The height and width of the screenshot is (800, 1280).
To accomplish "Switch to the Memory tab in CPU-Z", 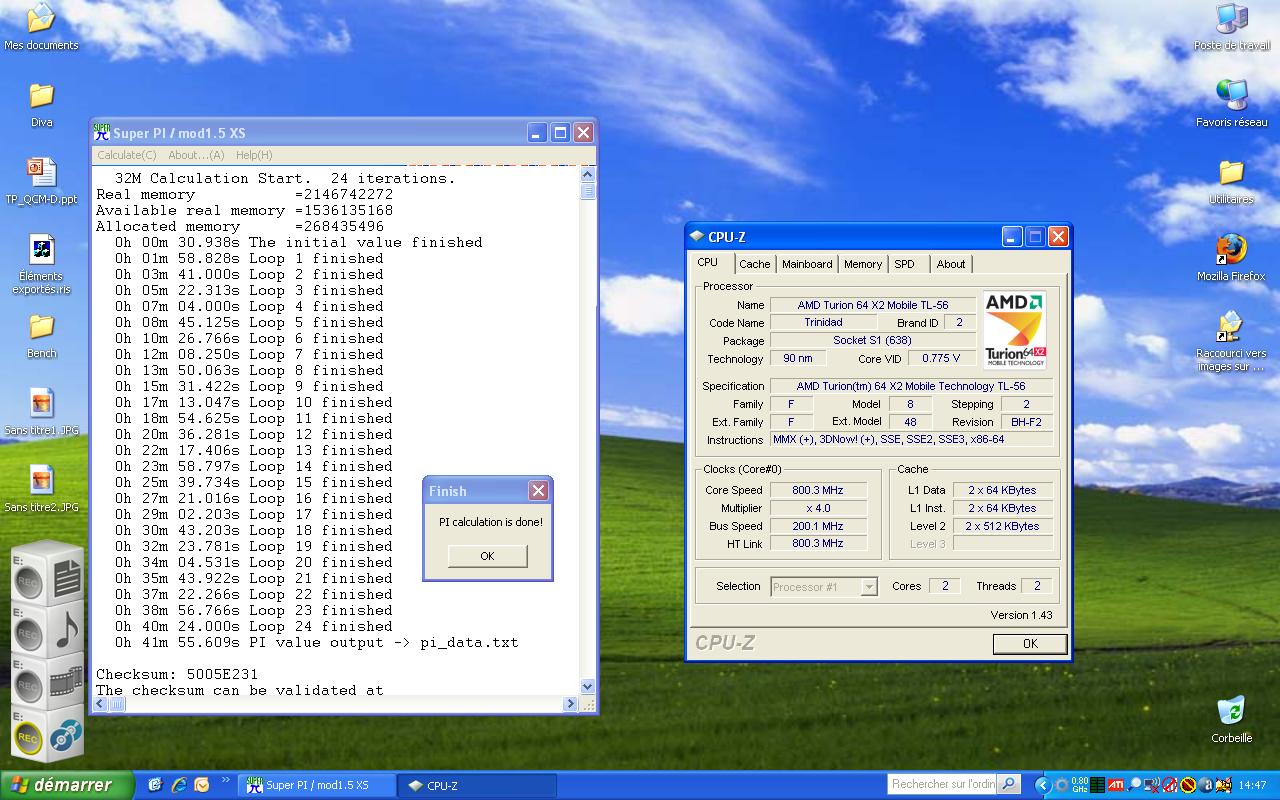I will point(863,264).
